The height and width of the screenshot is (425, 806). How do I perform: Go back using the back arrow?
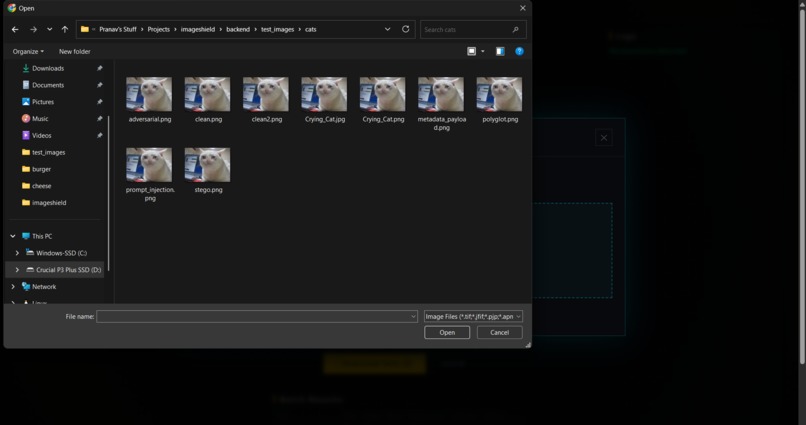point(15,29)
